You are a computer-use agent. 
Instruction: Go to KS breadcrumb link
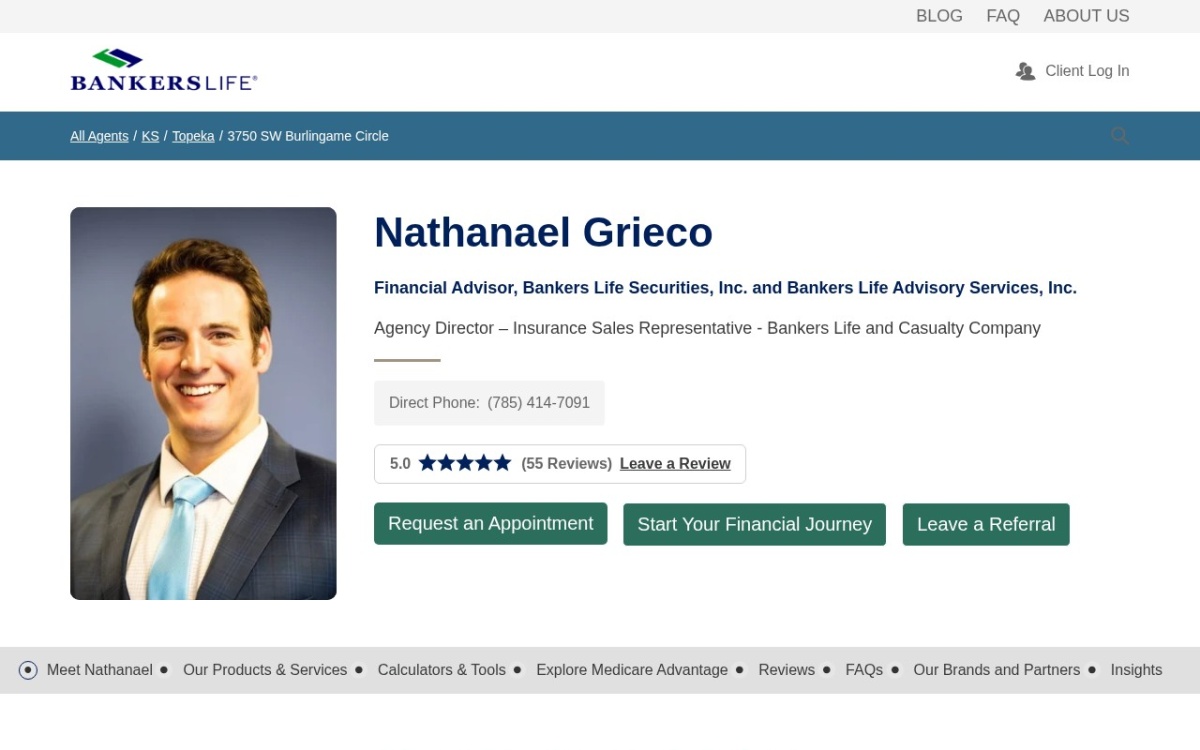tap(150, 136)
